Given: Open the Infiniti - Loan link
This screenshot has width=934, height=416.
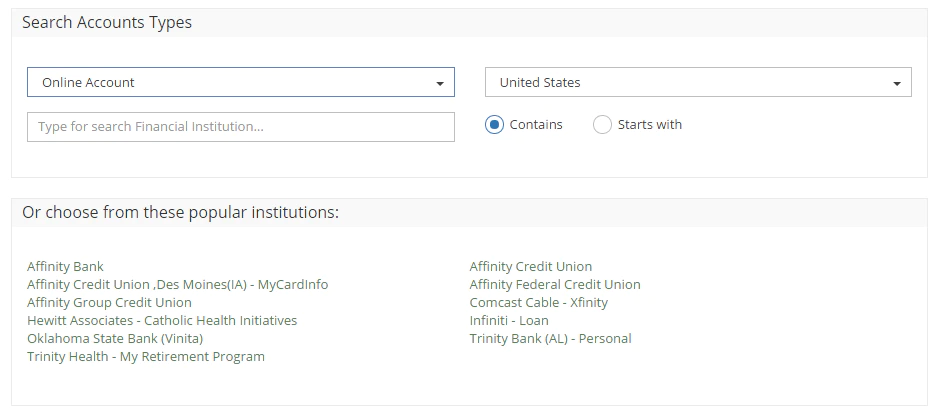Looking at the screenshot, I should tap(509, 320).
